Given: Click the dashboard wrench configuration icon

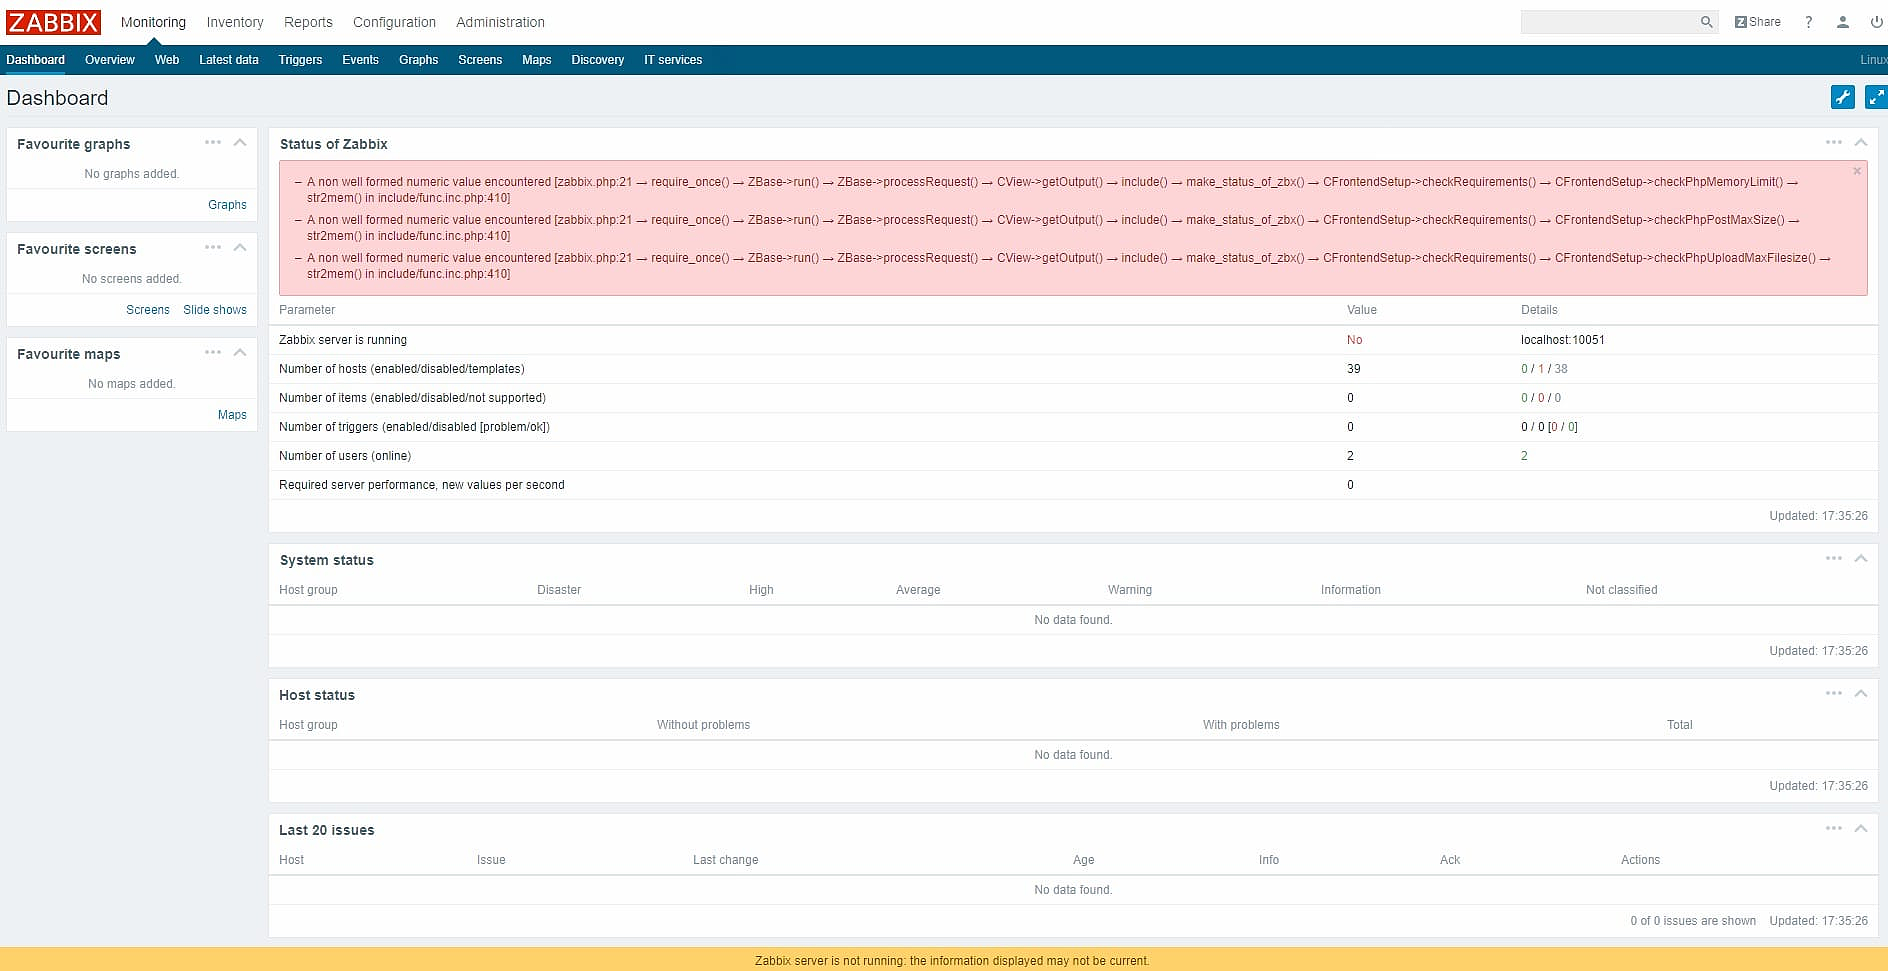Looking at the screenshot, I should click(x=1842, y=97).
